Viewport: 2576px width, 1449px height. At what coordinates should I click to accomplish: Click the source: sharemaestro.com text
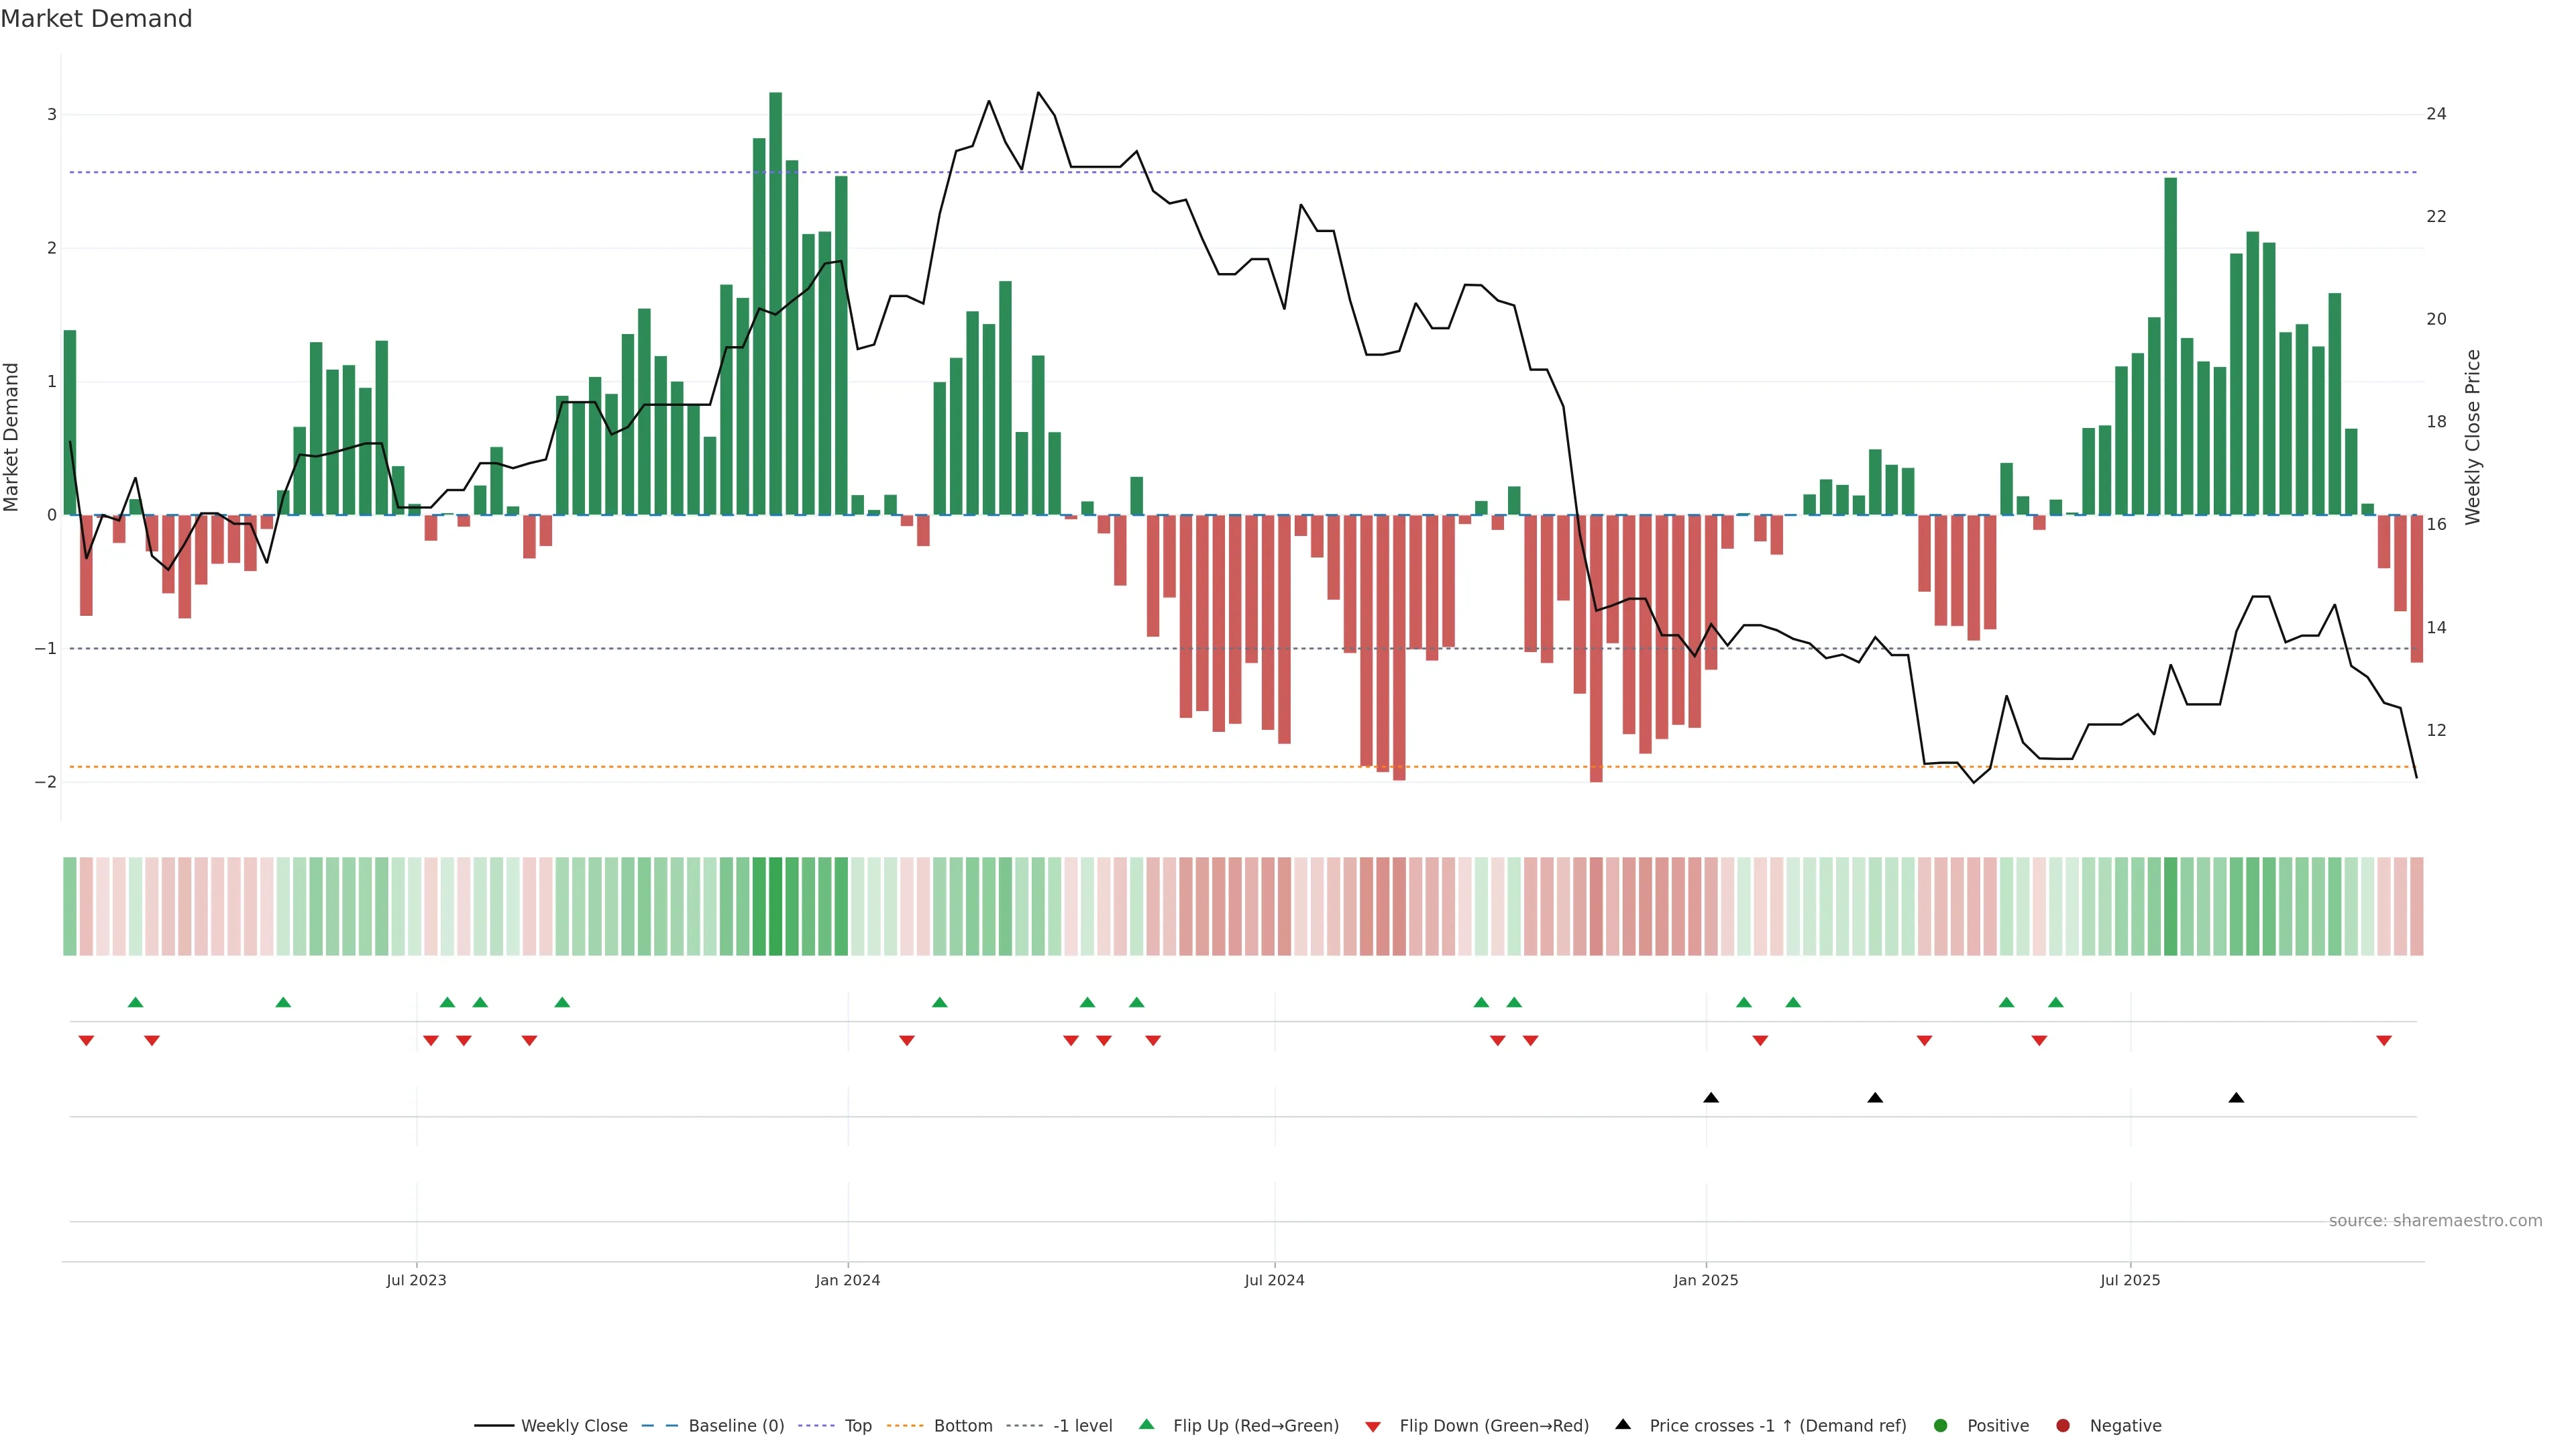2435,1220
